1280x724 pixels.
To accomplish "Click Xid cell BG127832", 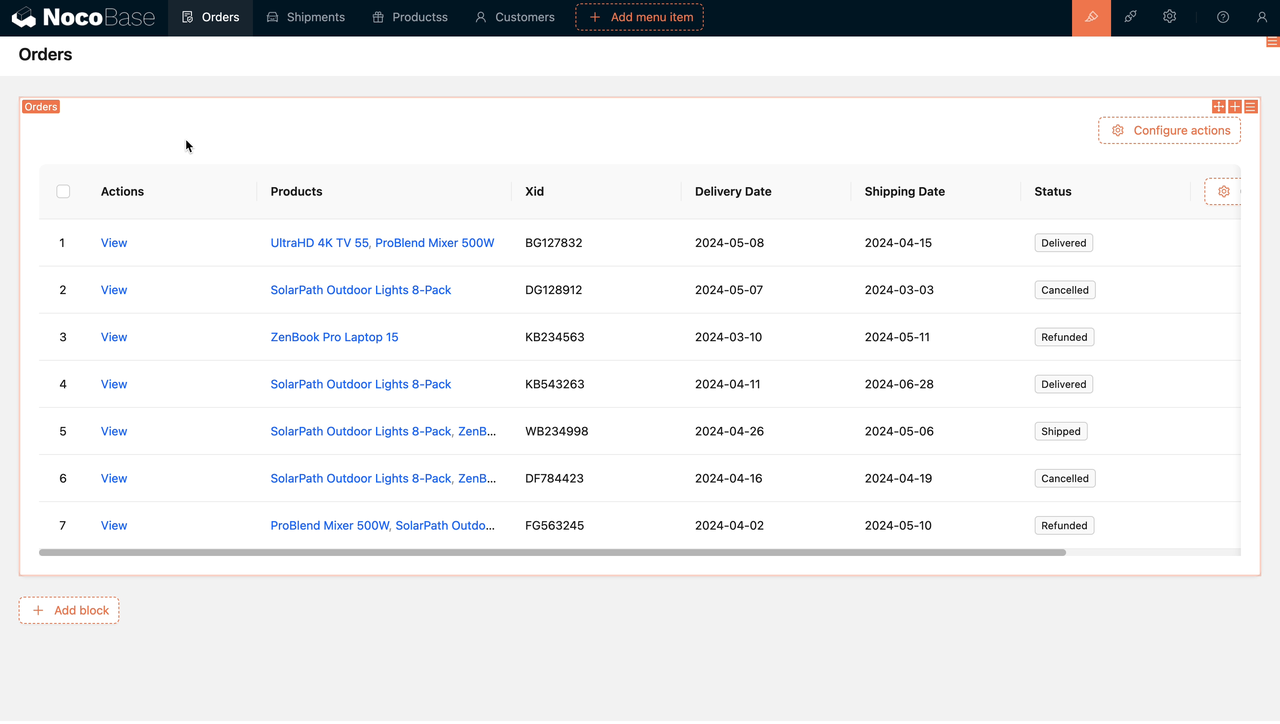I will (554, 243).
